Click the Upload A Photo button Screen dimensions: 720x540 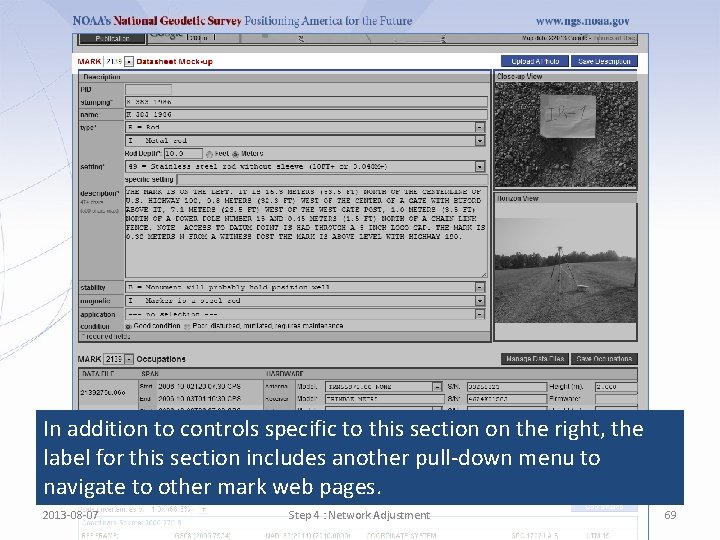534,61
